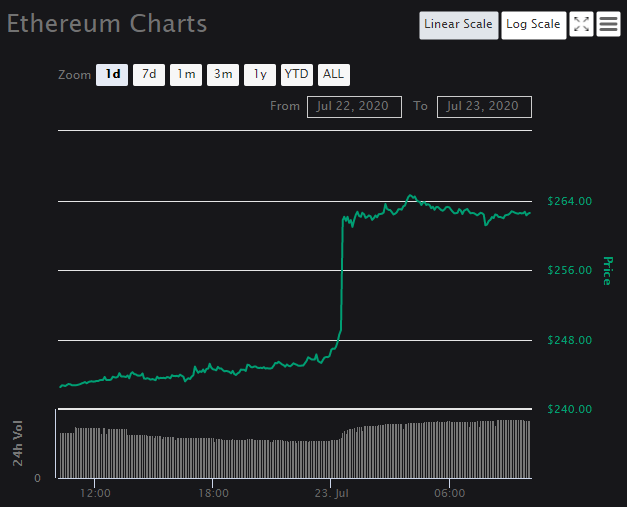Click the $264.00 price axis label
This screenshot has height=507, width=627.
click(x=569, y=201)
